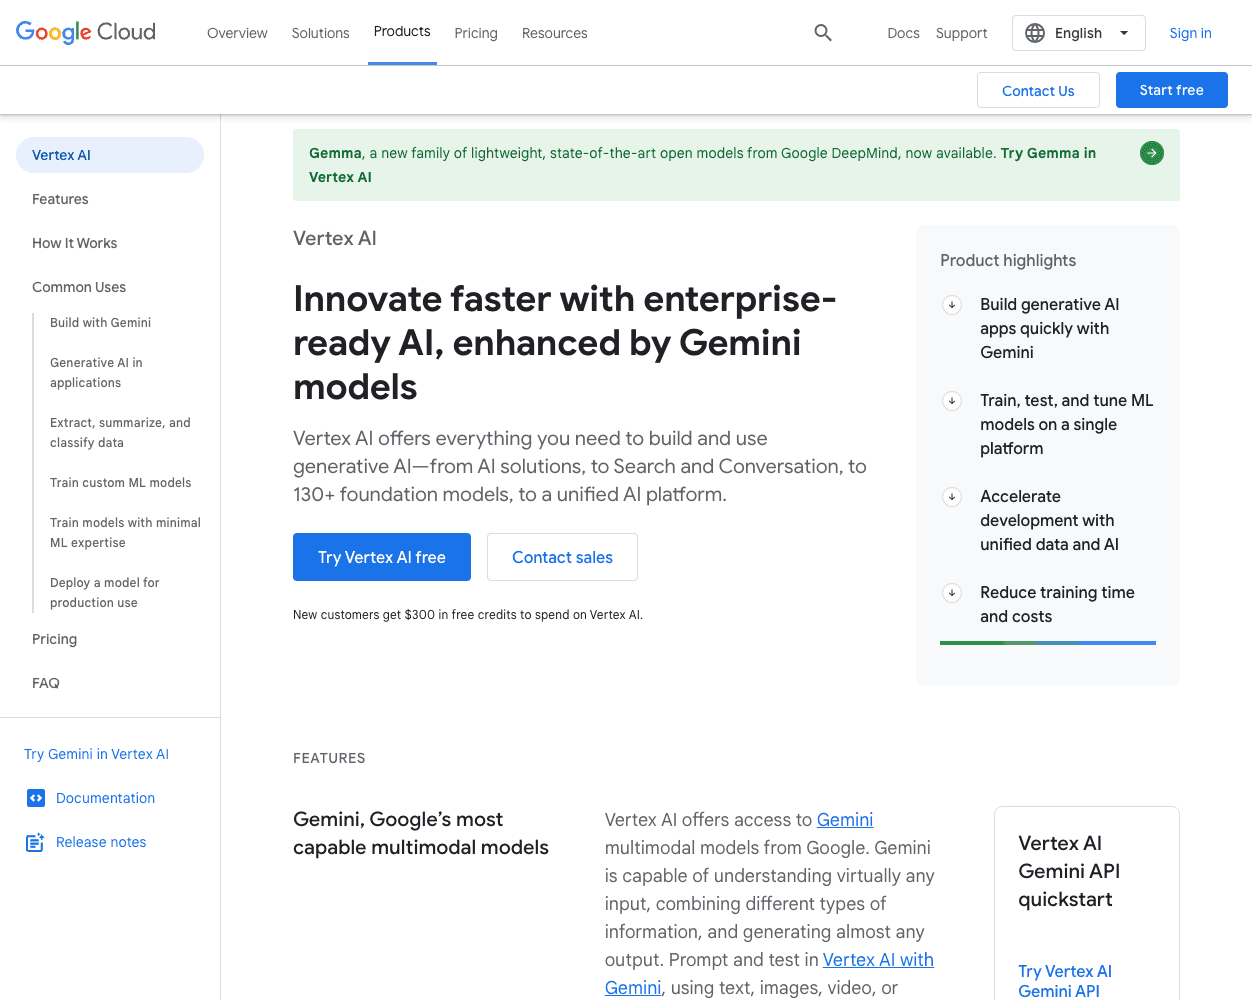Click the globe language icon

click(1035, 33)
